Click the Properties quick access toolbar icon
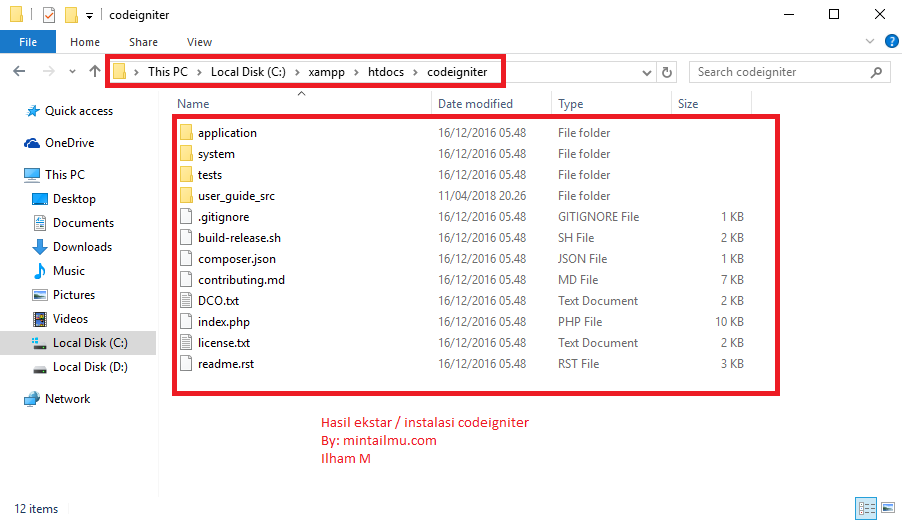 click(x=49, y=14)
